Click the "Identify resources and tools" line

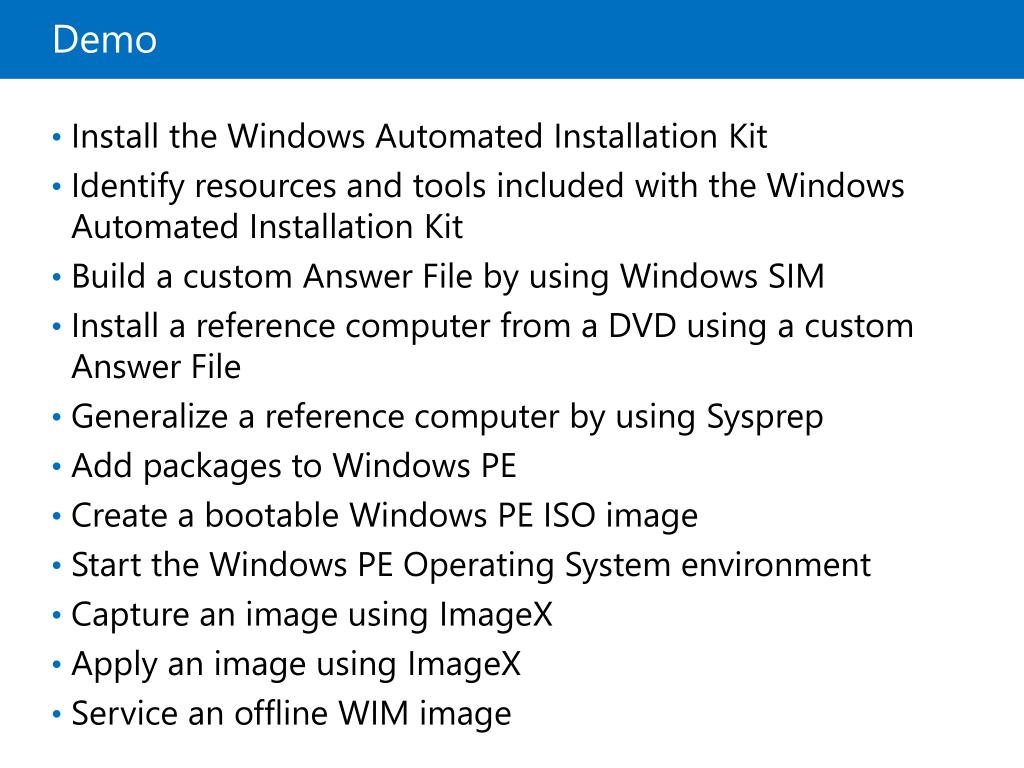pyautogui.click(x=488, y=186)
